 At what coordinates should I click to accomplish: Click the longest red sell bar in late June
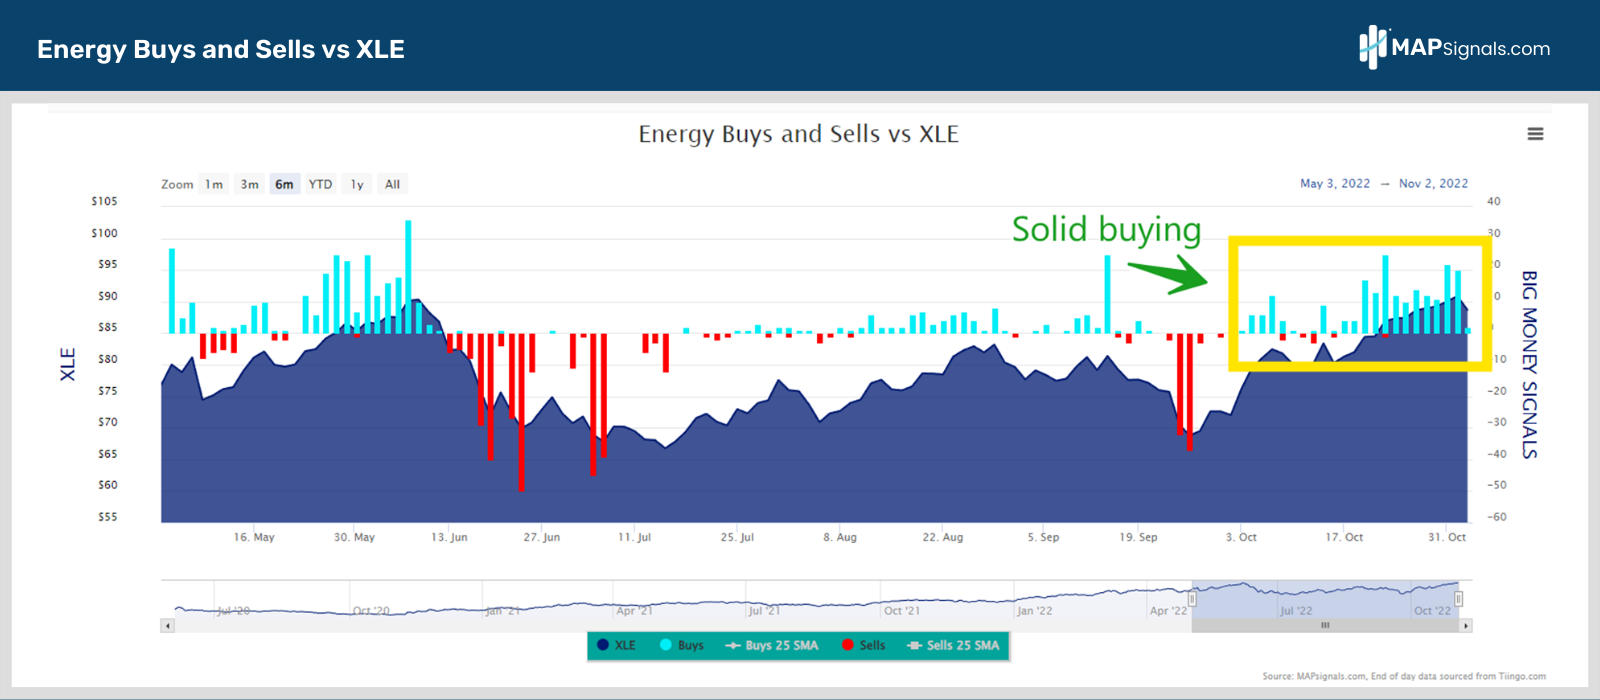521,412
